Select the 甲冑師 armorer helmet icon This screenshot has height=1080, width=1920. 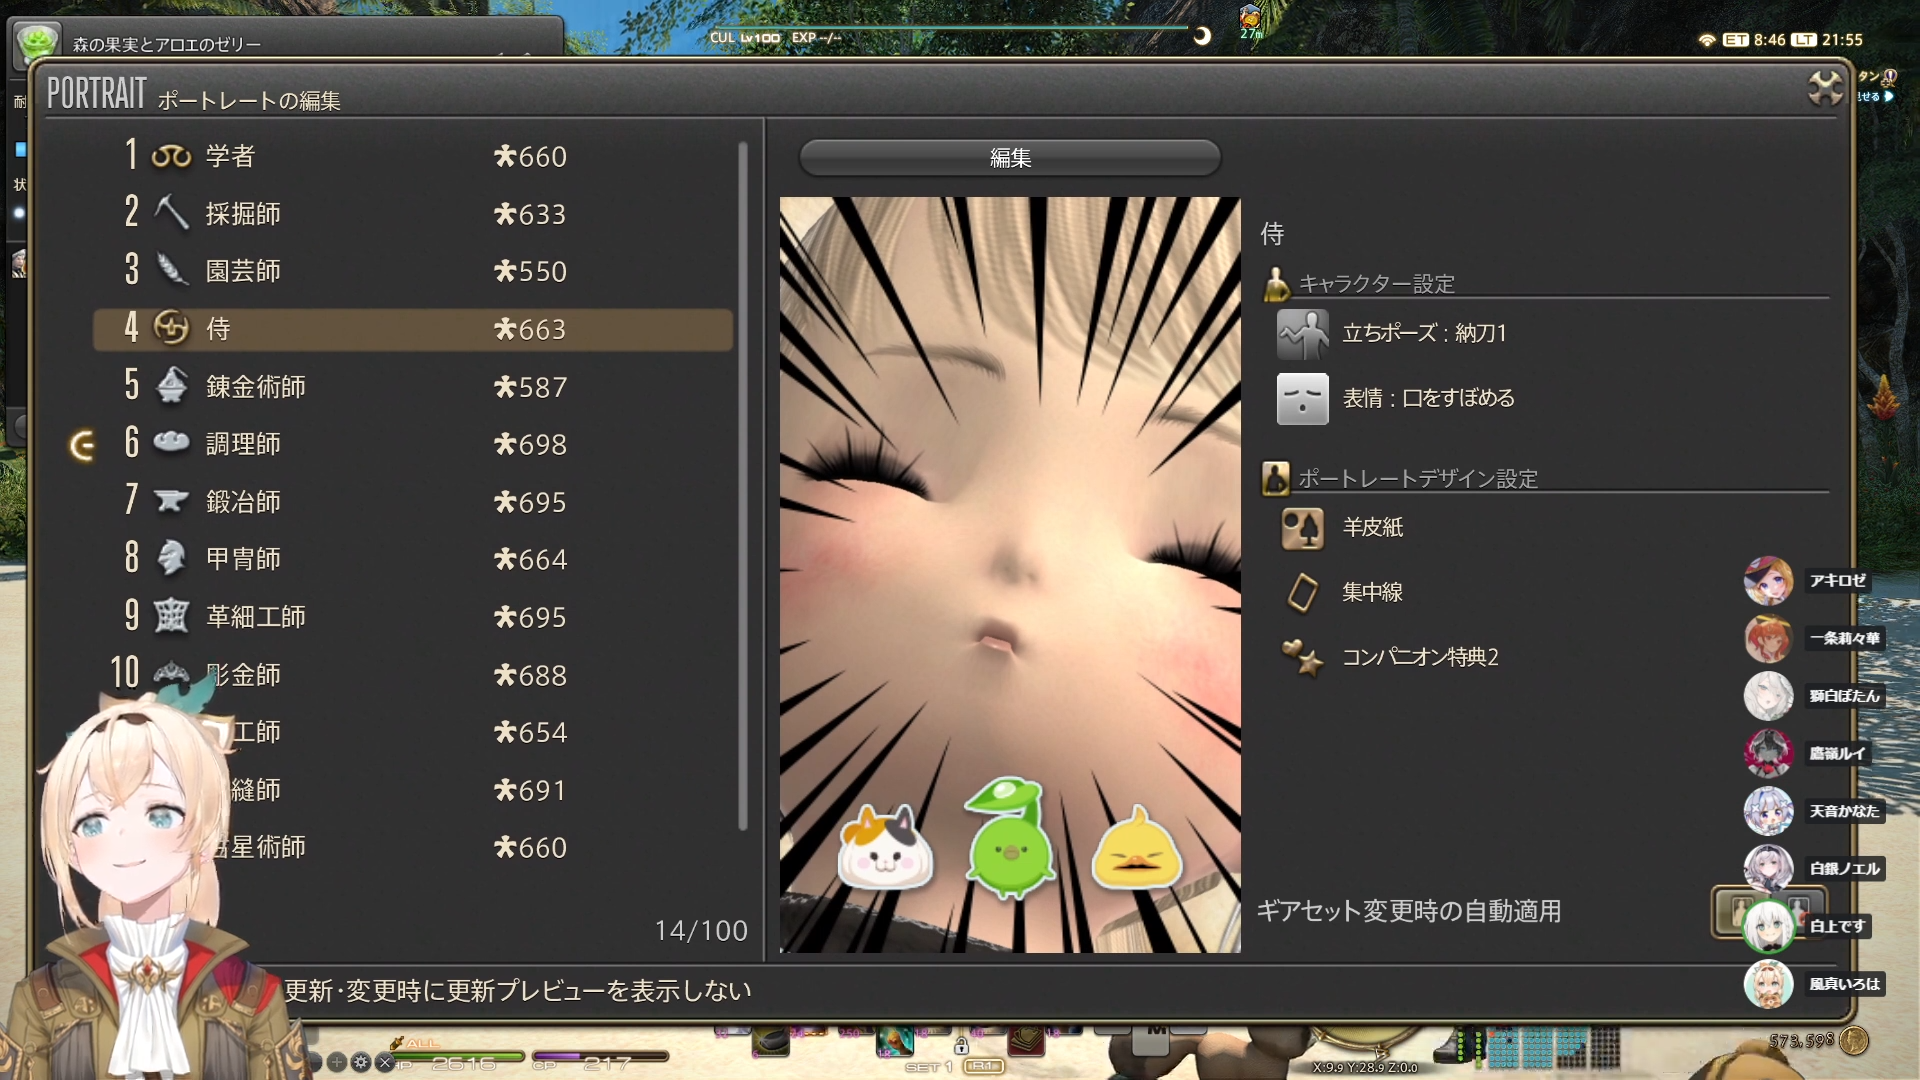point(171,557)
